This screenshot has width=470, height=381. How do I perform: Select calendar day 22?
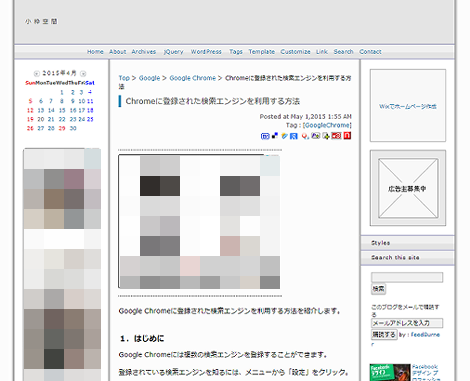(62, 119)
